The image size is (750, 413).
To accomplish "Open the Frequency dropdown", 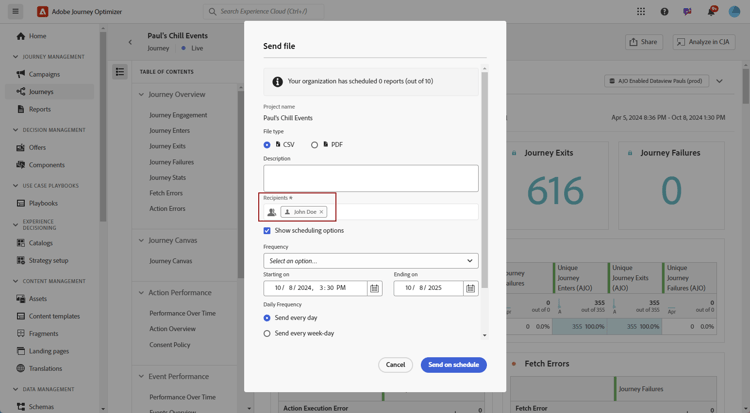I will (371, 261).
